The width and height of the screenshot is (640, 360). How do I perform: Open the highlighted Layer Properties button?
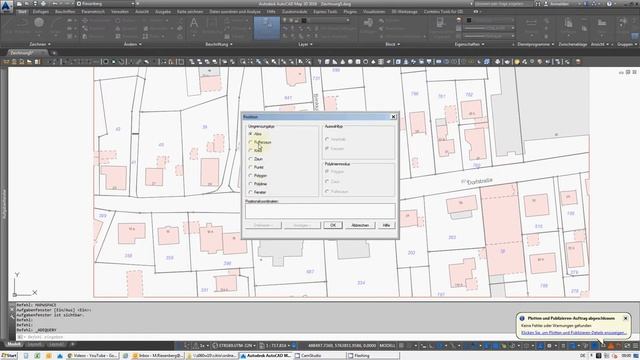coord(267,27)
